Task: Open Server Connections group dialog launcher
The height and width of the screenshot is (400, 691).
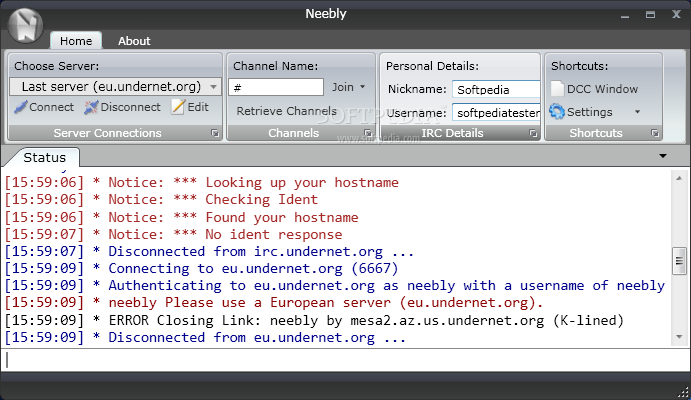Action: (x=215, y=133)
